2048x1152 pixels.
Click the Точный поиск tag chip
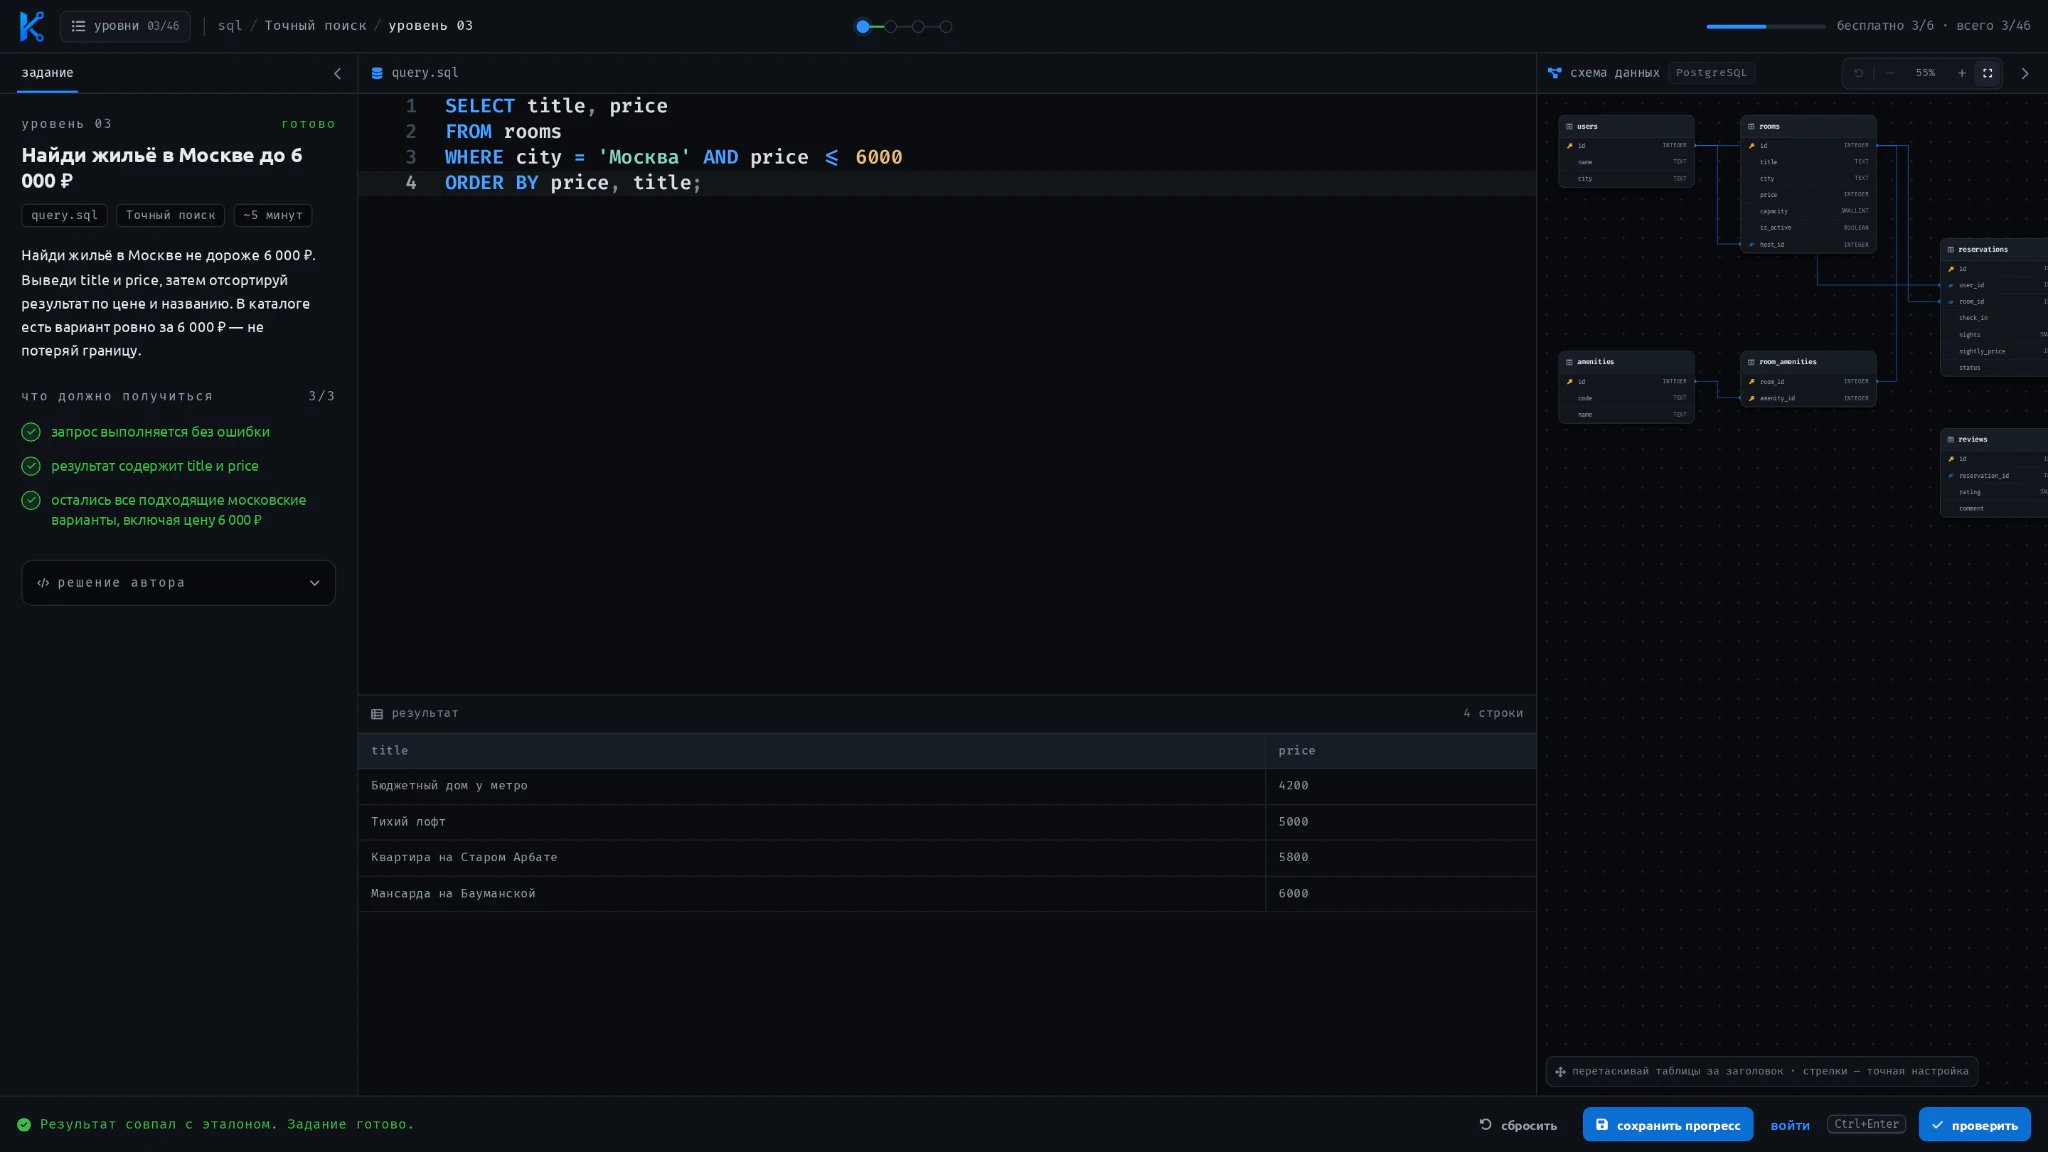pyautogui.click(x=170, y=215)
